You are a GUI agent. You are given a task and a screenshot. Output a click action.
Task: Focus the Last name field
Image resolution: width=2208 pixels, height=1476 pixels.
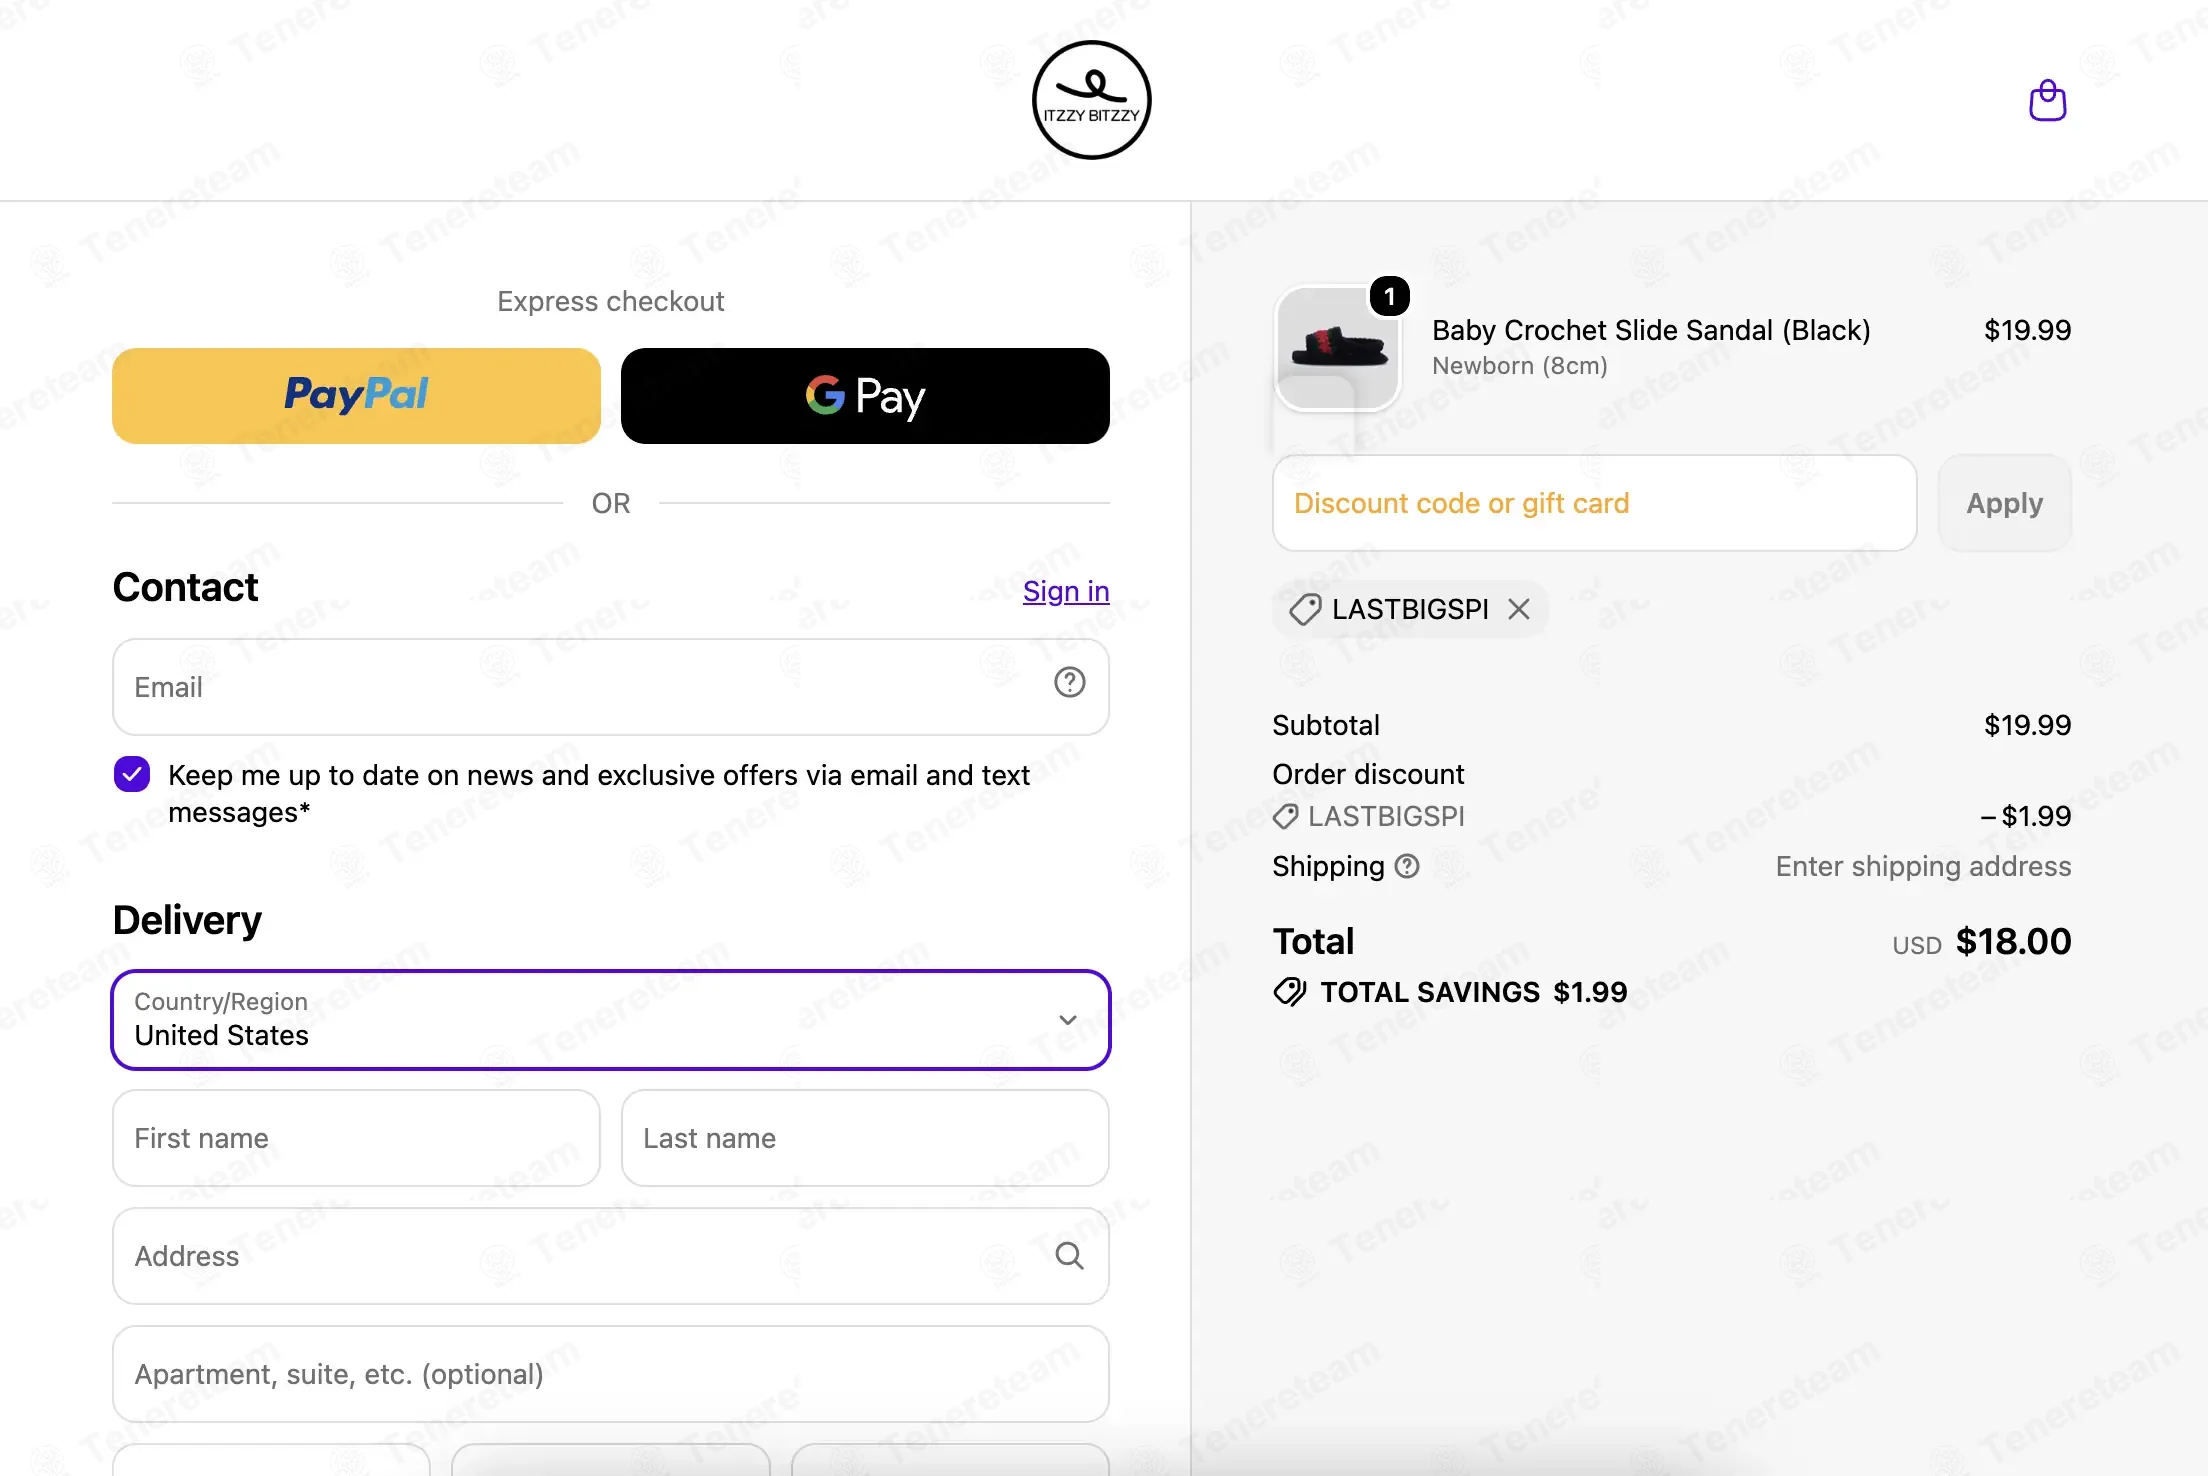coord(865,1138)
